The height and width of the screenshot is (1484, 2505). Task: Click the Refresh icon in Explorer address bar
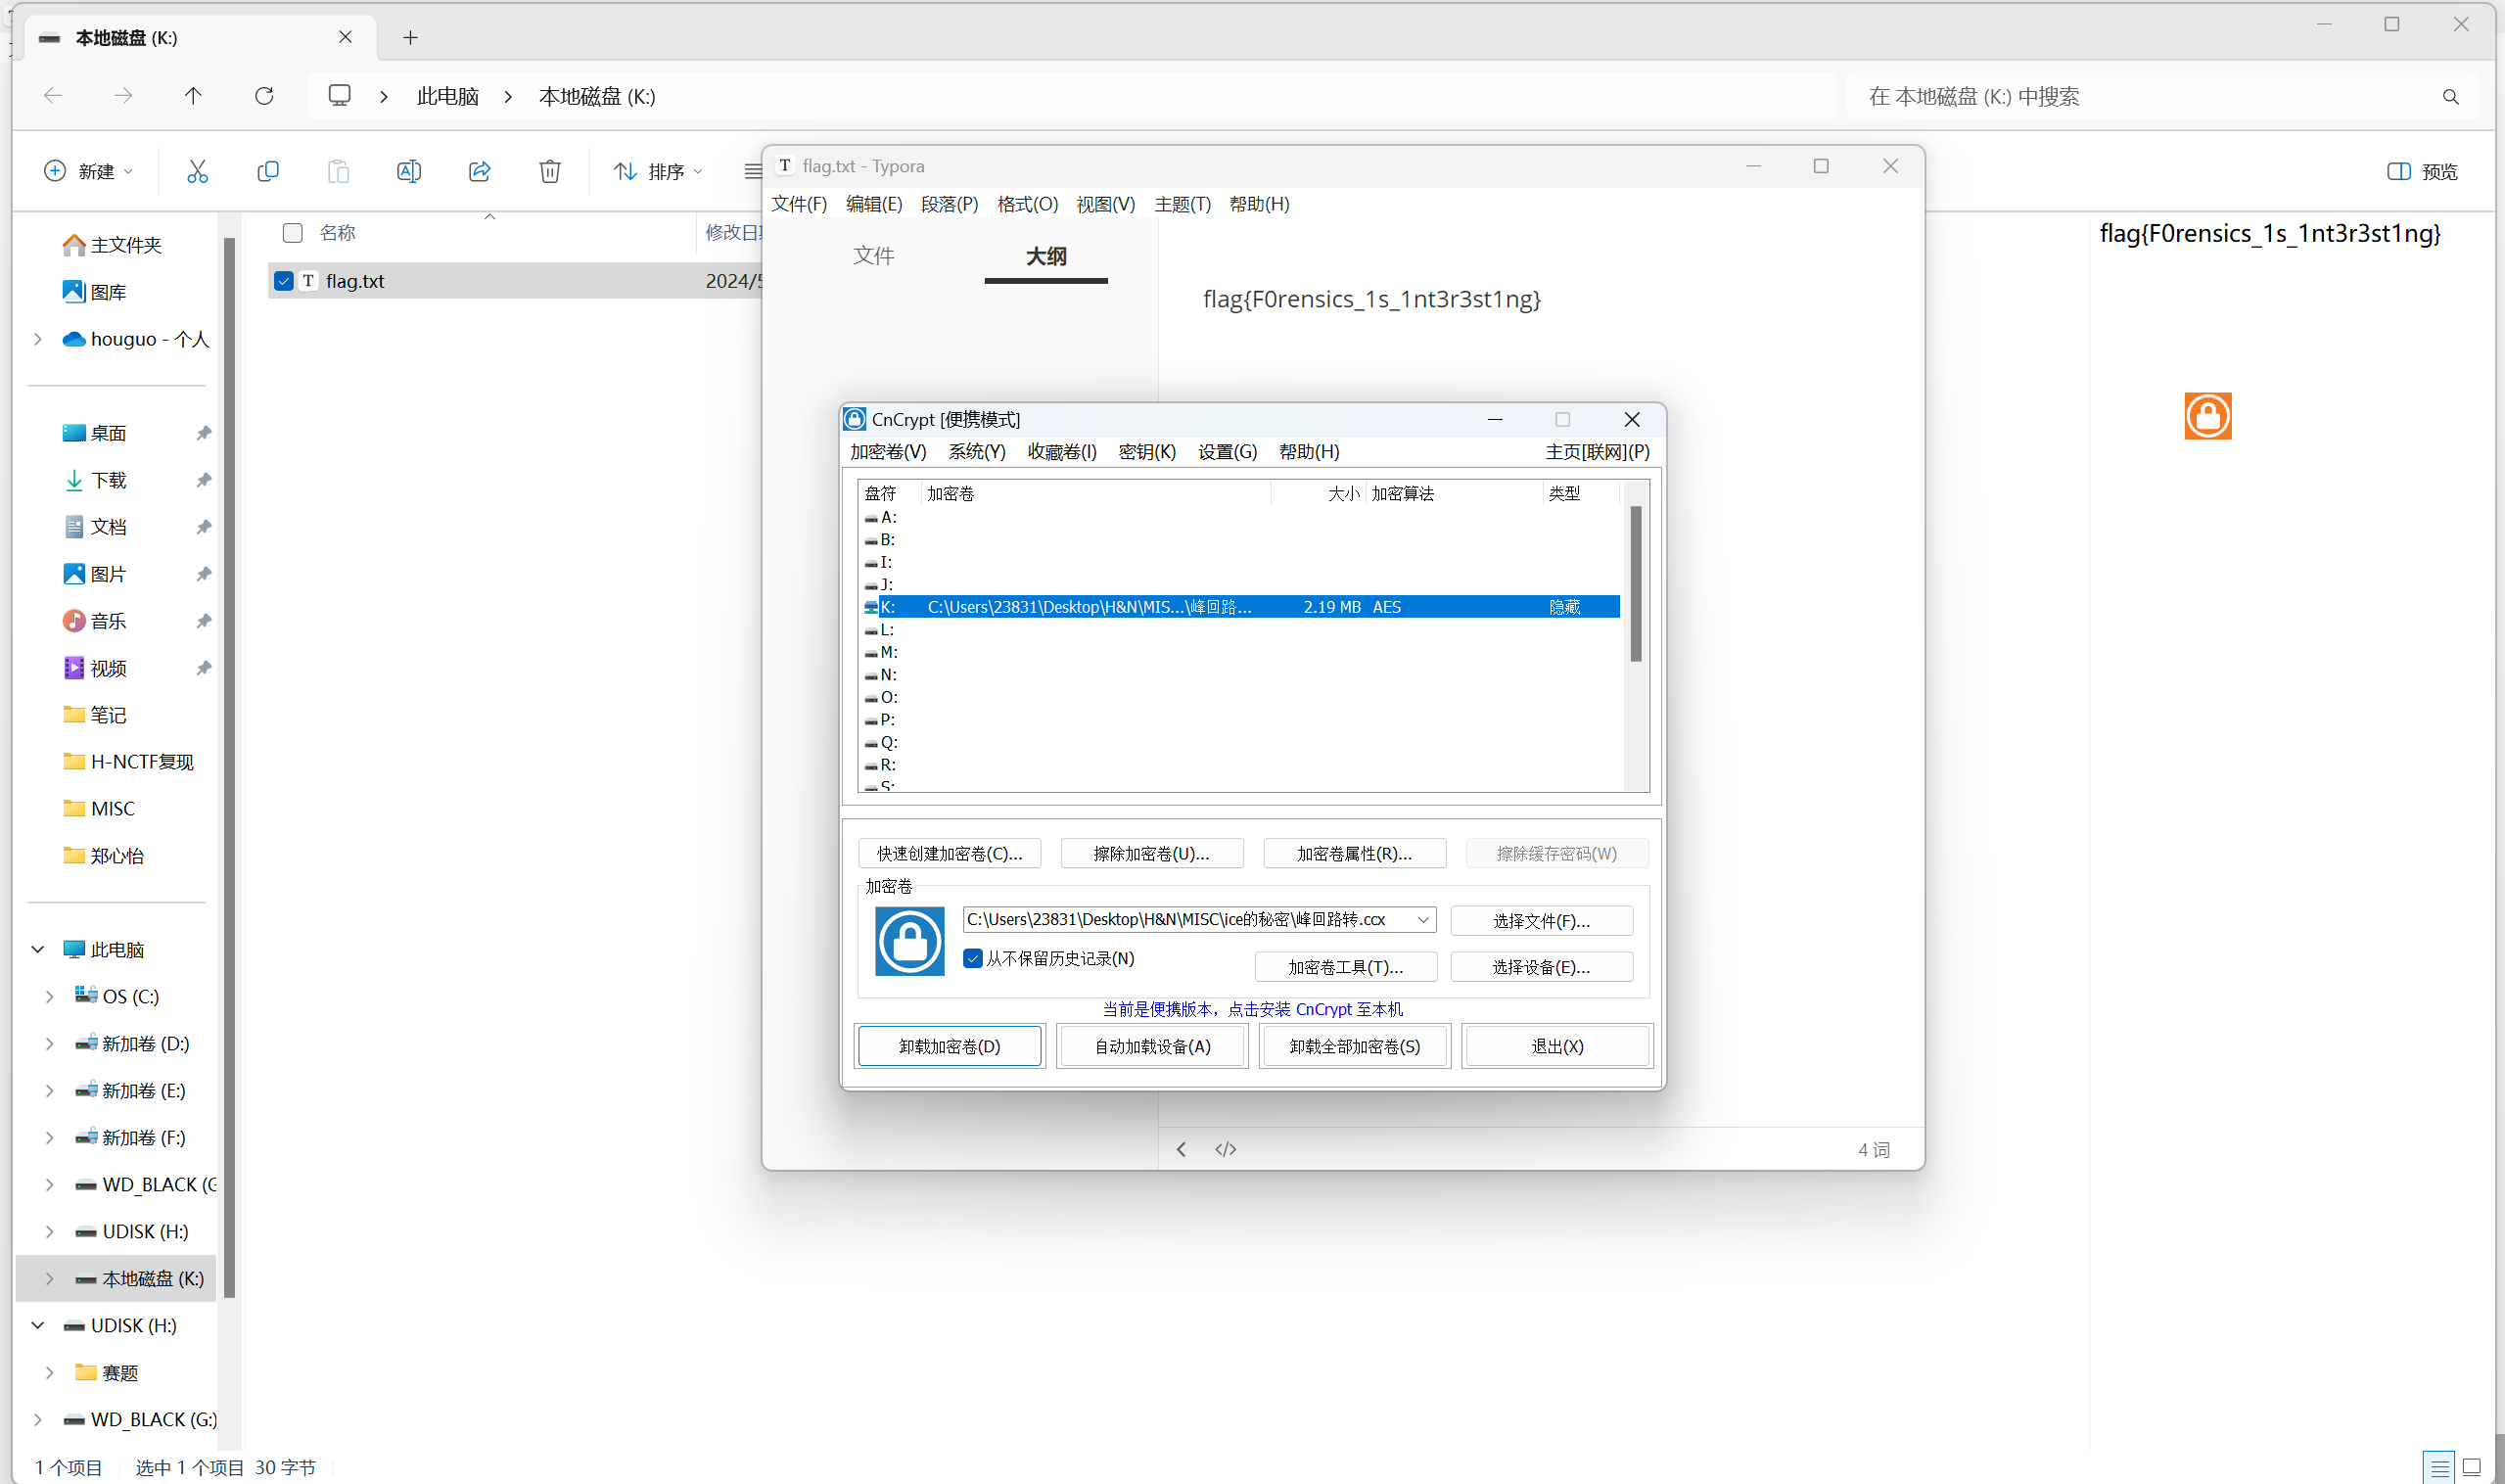[x=264, y=96]
